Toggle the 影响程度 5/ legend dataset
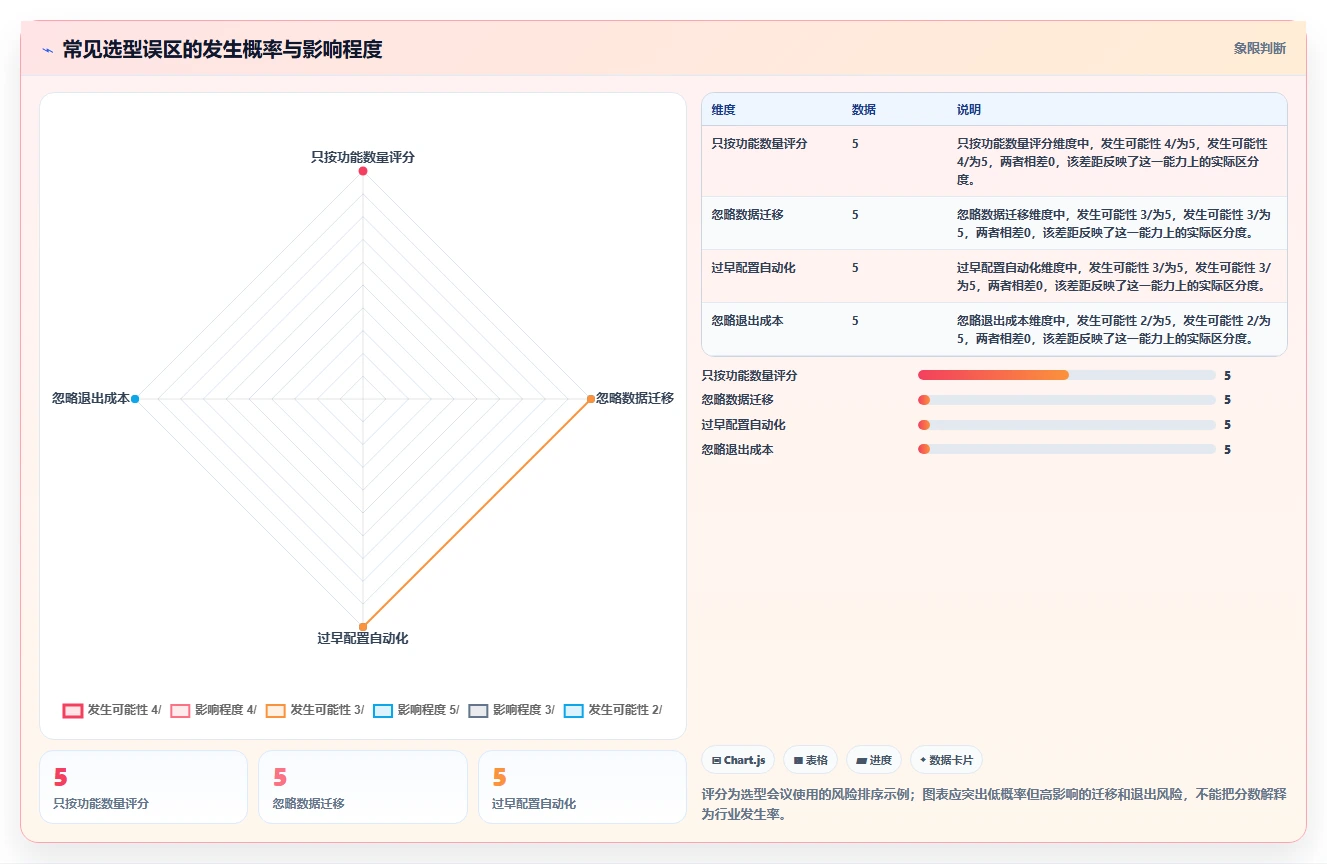1327x864 pixels. (416, 710)
